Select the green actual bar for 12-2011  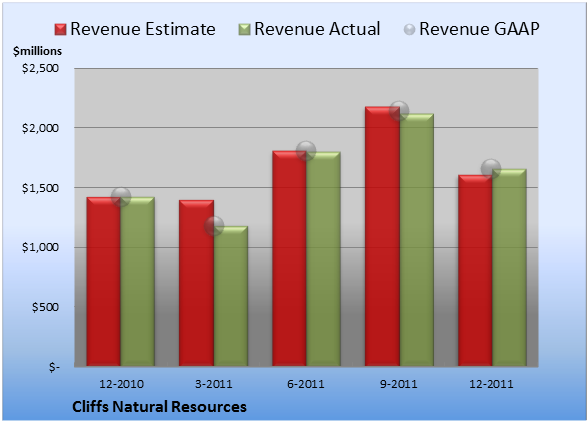coord(509,267)
